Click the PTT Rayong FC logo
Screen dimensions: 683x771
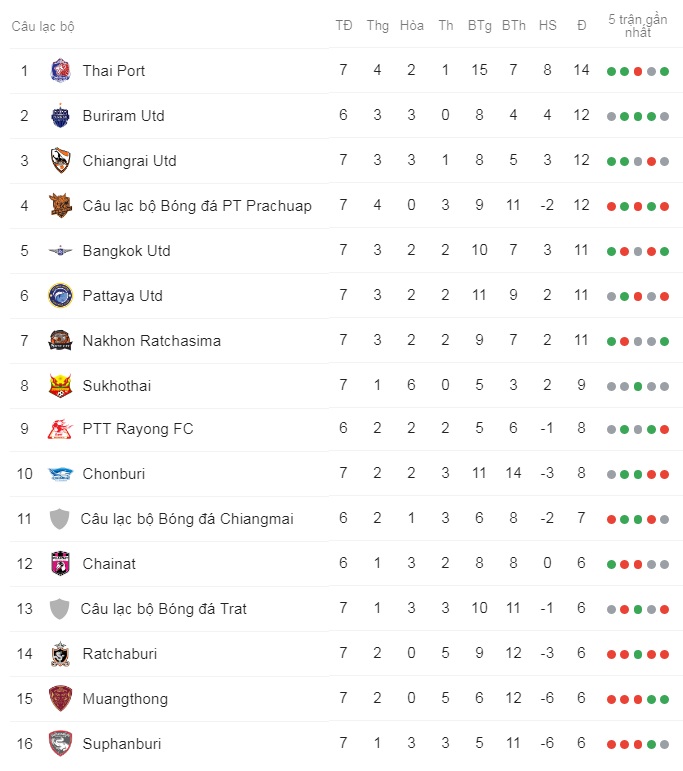coord(60,430)
